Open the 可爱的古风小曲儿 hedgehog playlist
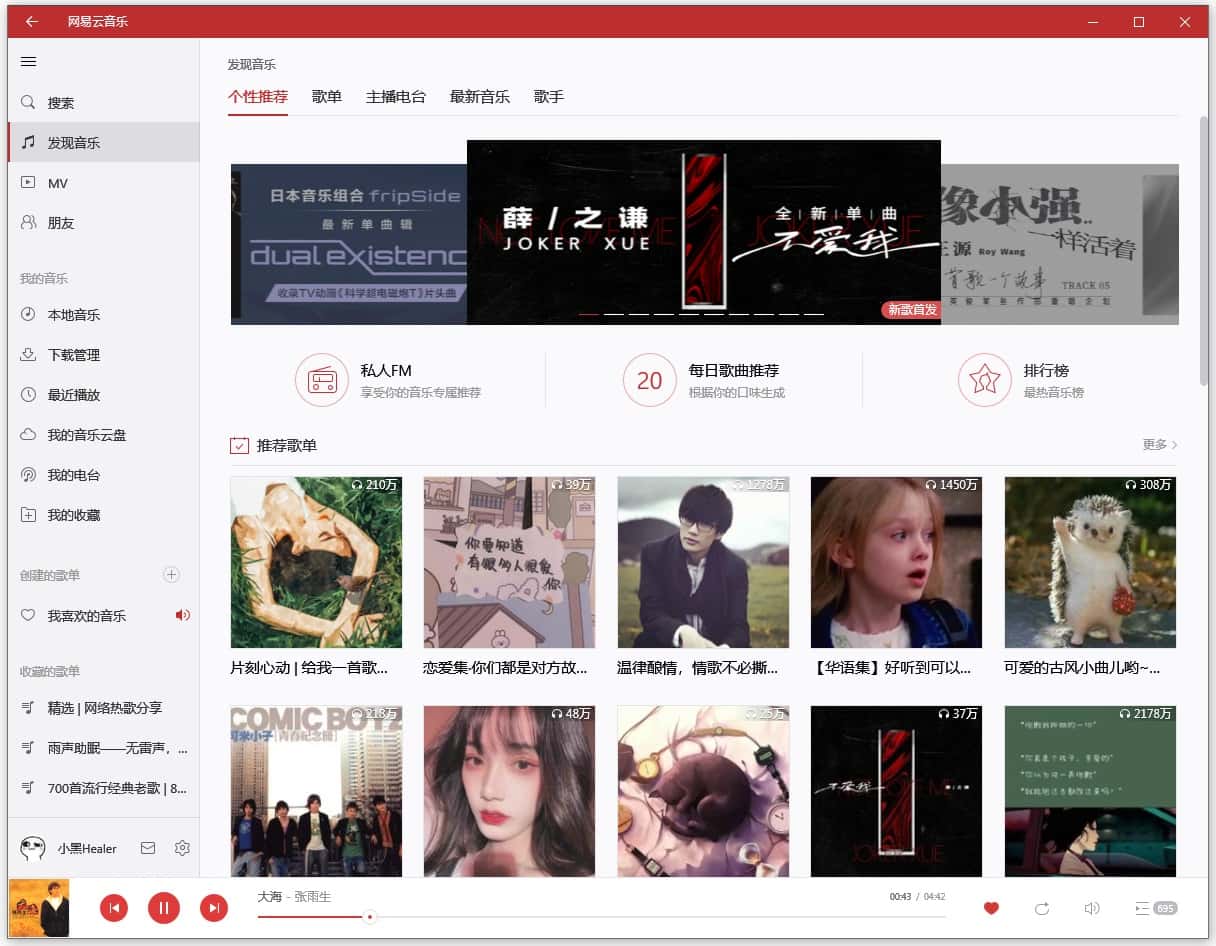The height and width of the screenshot is (946, 1216). [x=1091, y=562]
